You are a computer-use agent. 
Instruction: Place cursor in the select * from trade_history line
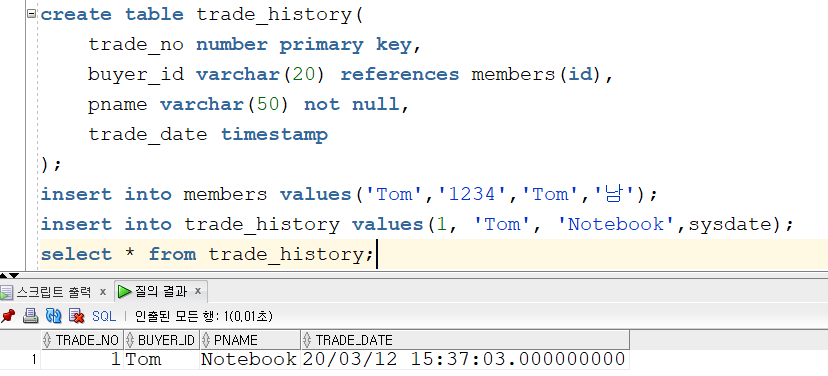point(207,255)
